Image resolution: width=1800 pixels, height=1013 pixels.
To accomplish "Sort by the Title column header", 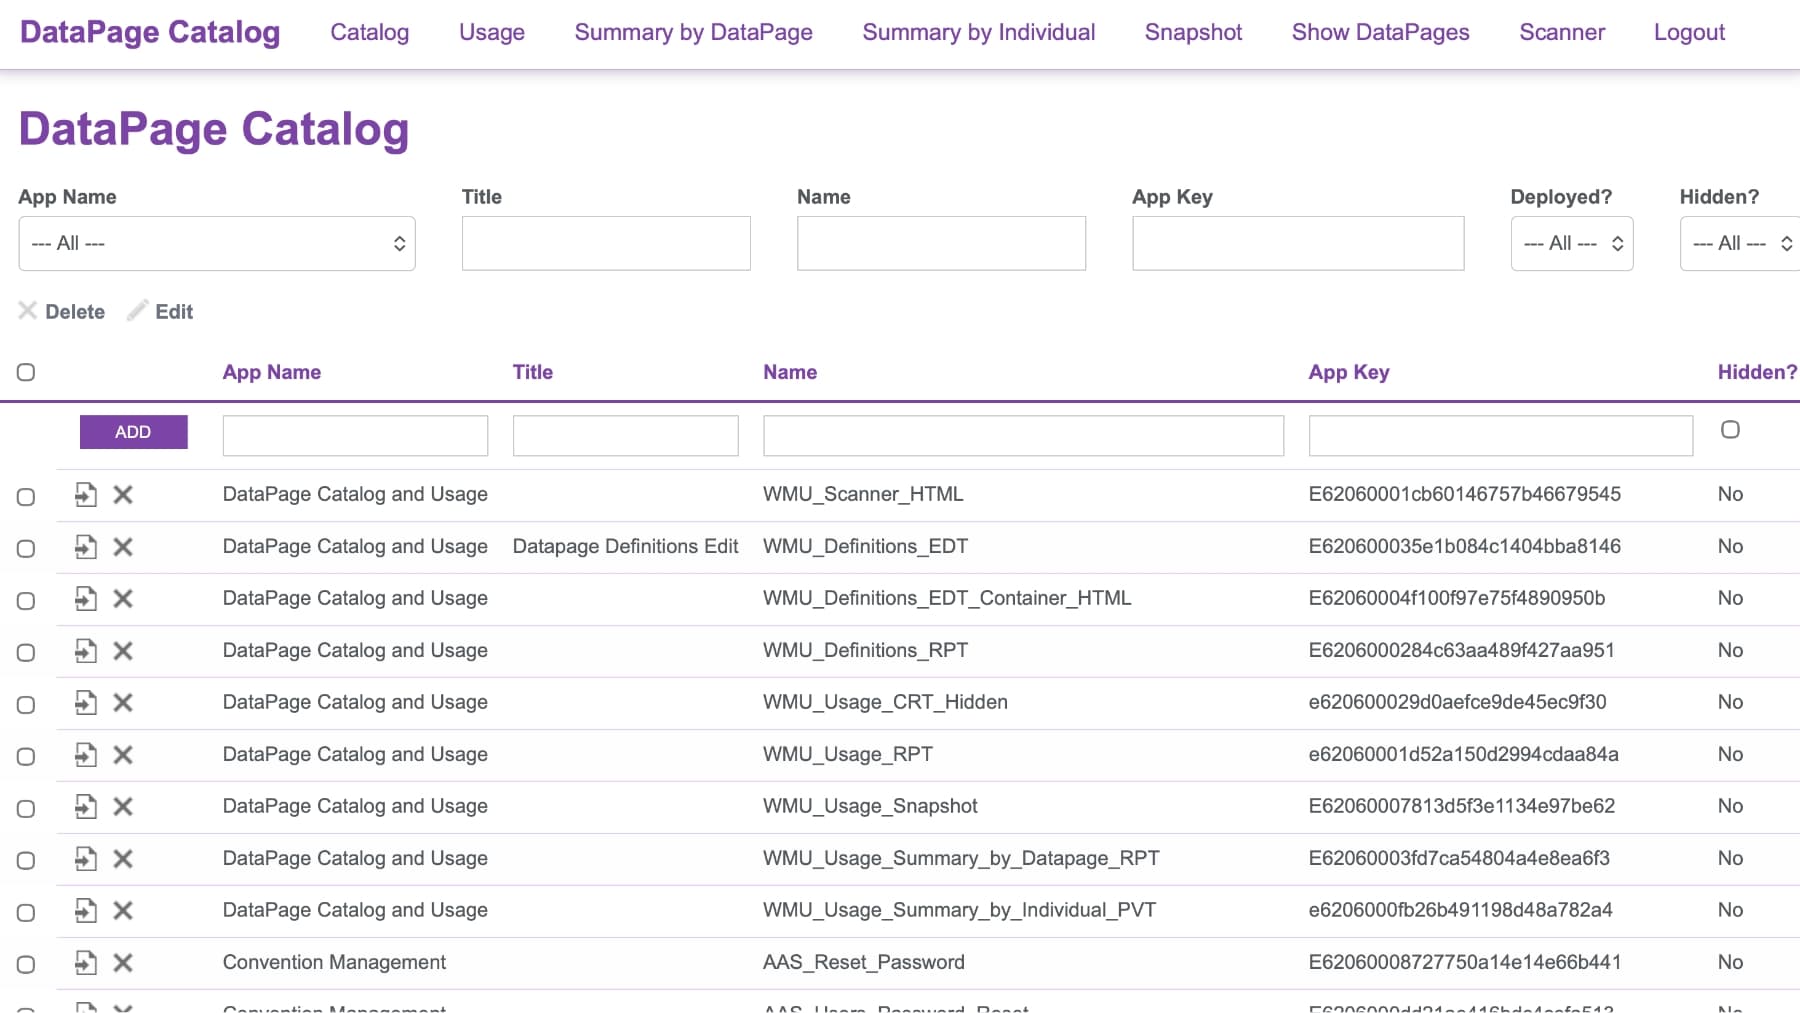I will (533, 372).
